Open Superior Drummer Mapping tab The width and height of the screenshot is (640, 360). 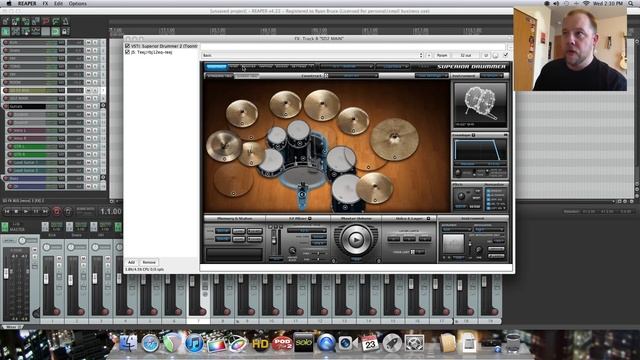pyautogui.click(x=265, y=66)
